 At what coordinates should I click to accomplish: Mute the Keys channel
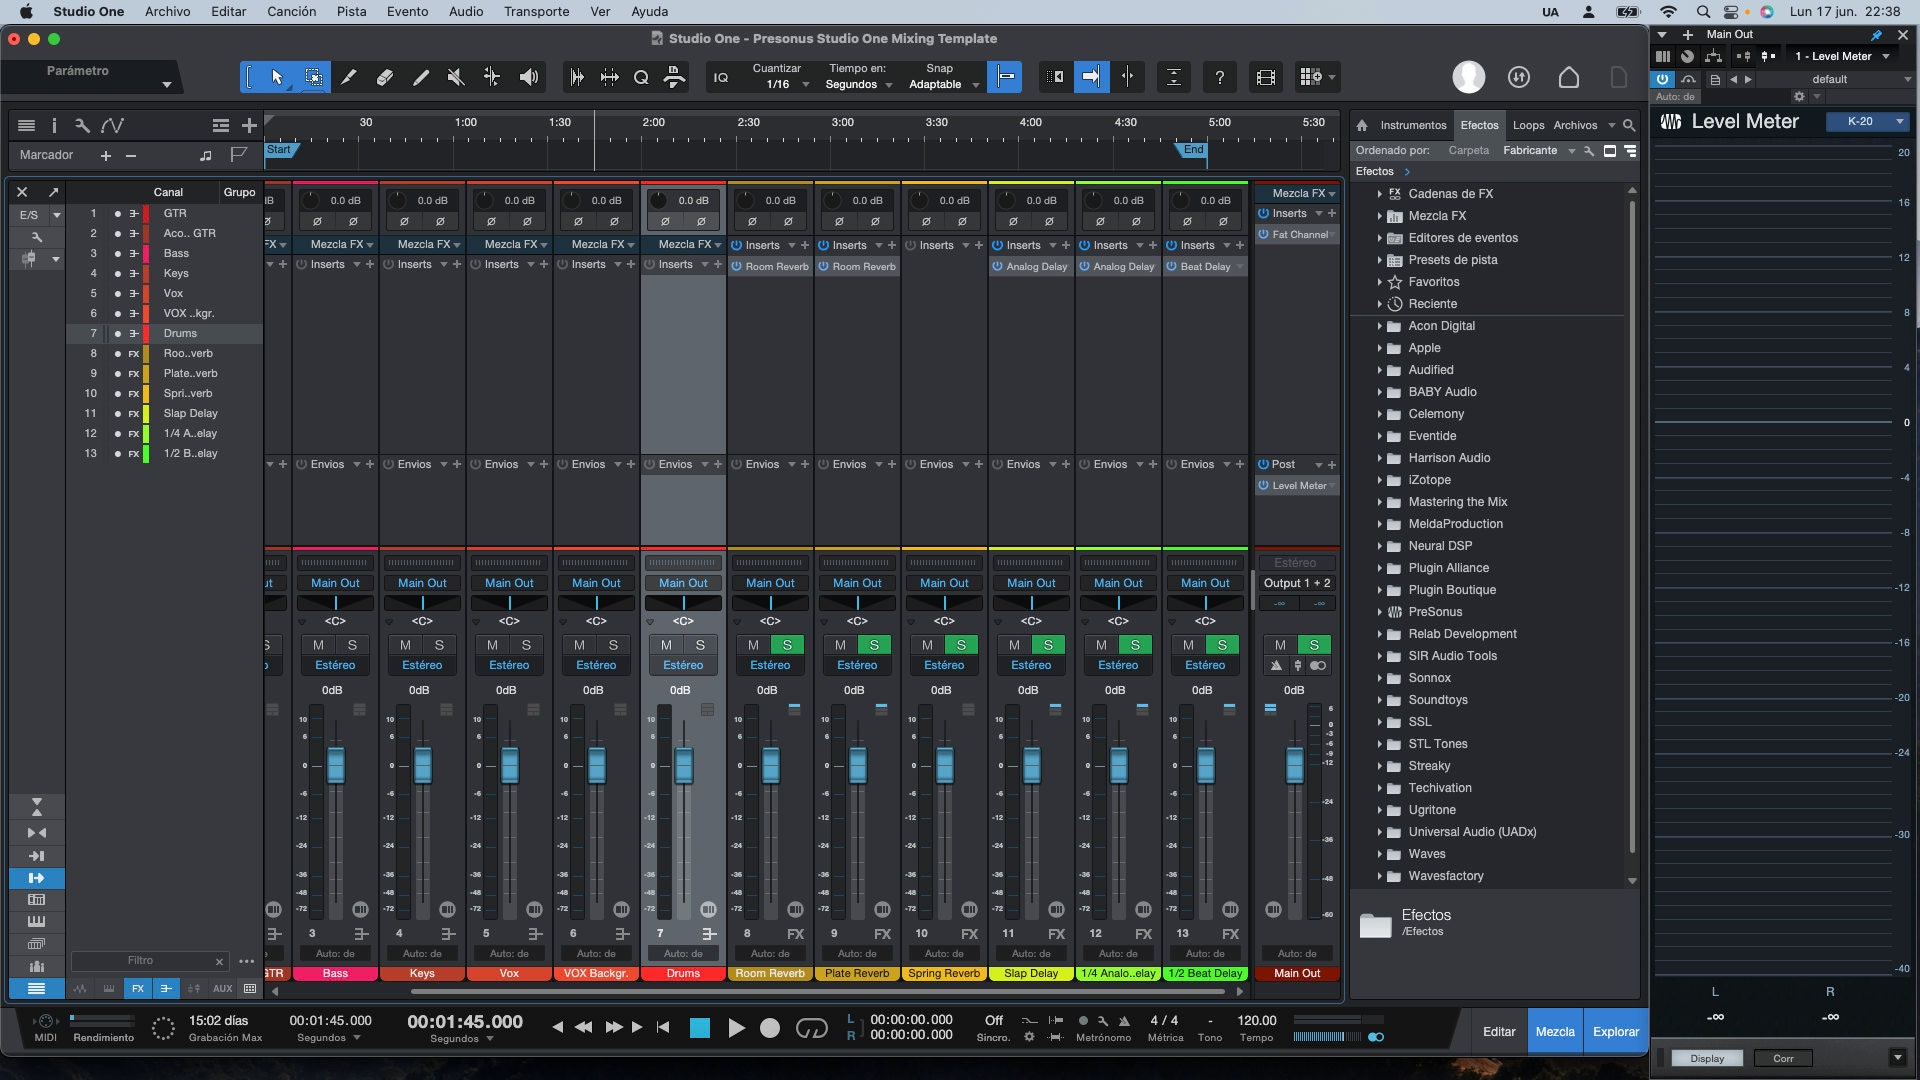coord(405,645)
